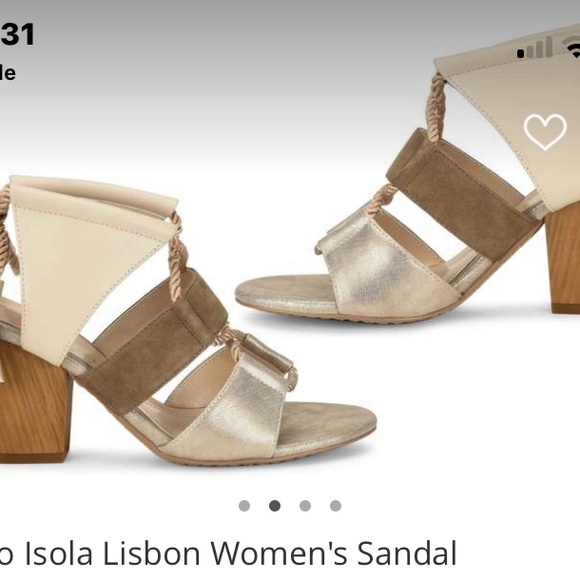The height and width of the screenshot is (580, 580).
Task: Open the Isola Lisbon Women's Sandal title
Action: pos(228,554)
